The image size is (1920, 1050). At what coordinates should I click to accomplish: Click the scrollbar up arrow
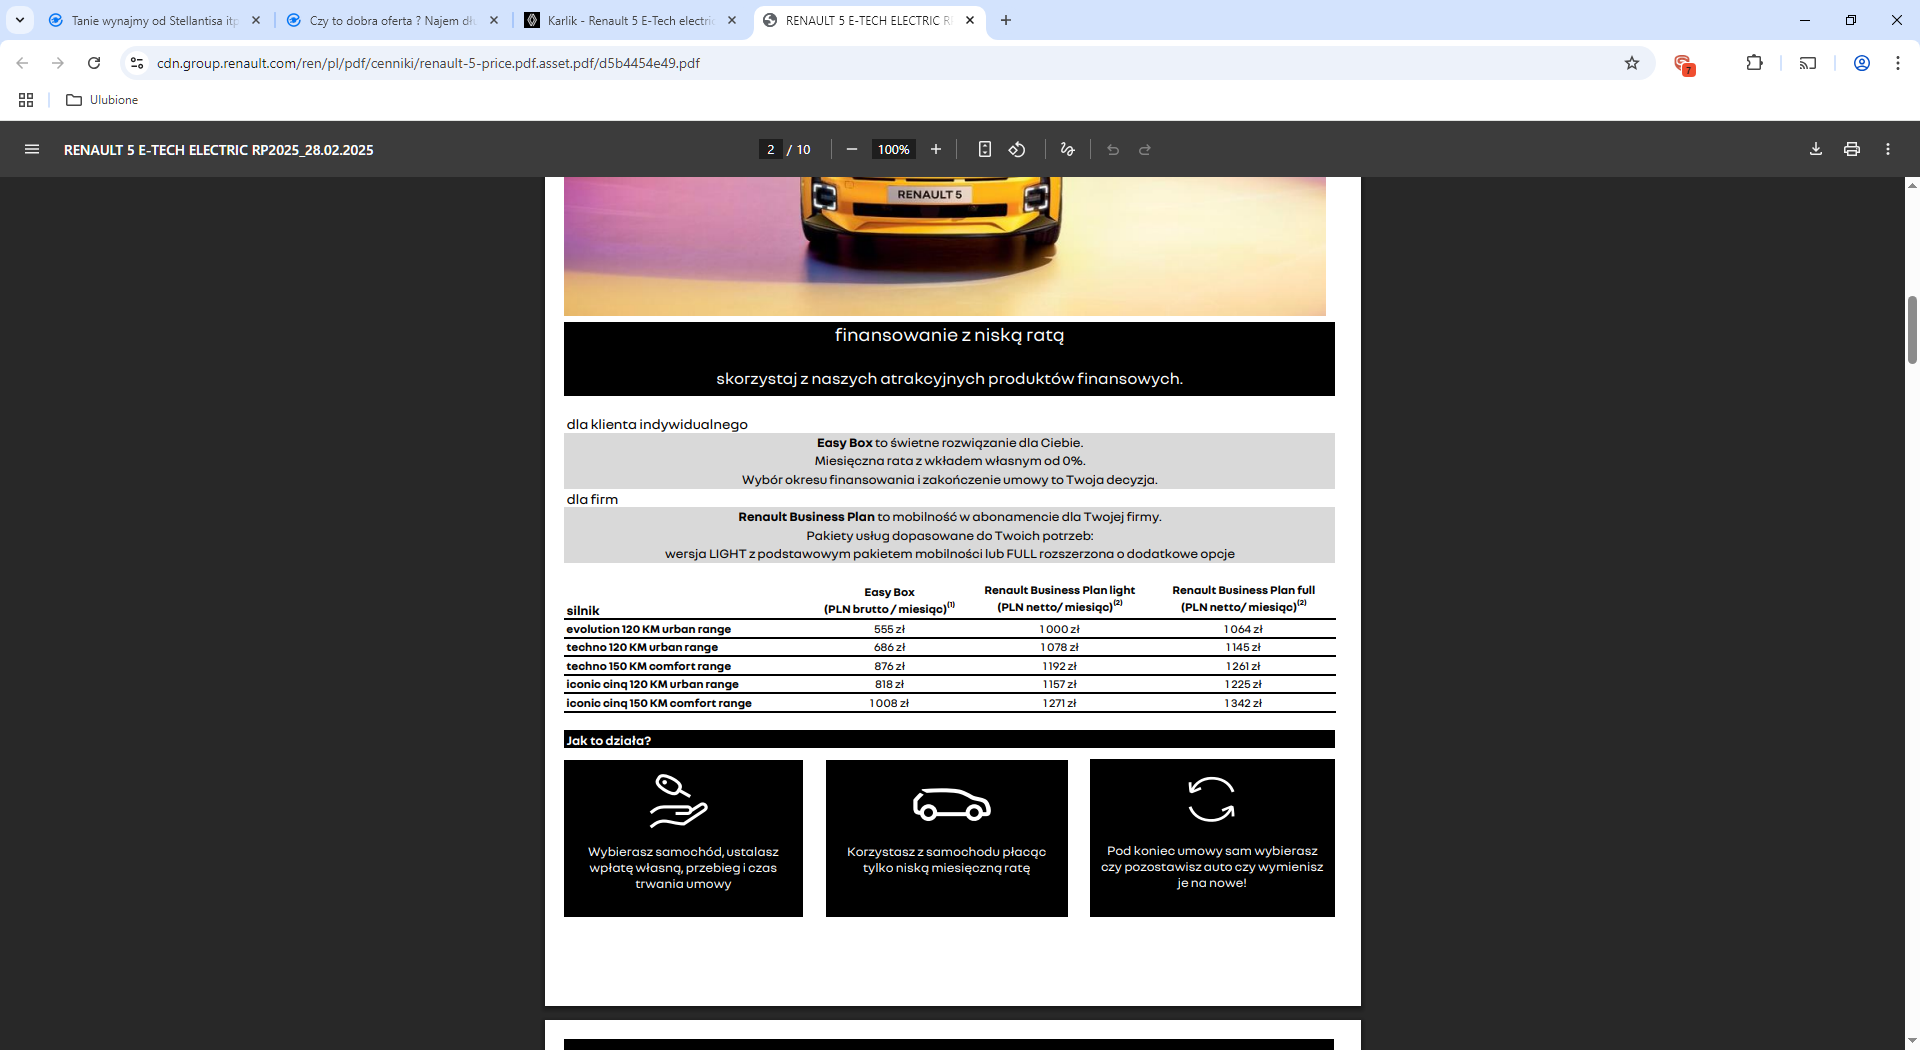1912,185
